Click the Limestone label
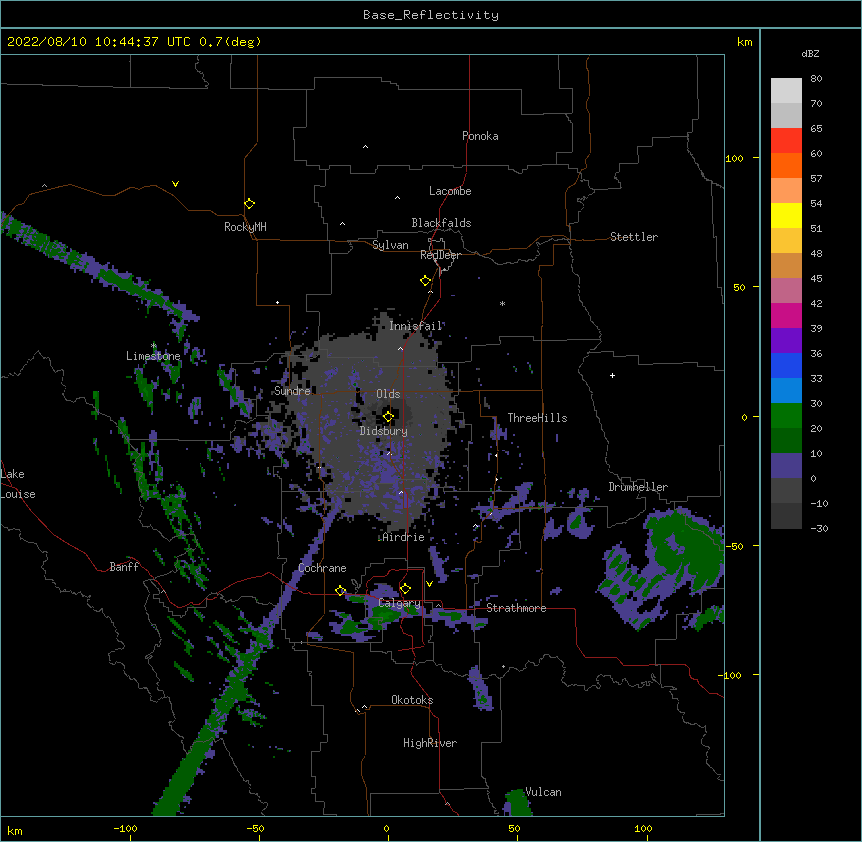 click(x=153, y=356)
